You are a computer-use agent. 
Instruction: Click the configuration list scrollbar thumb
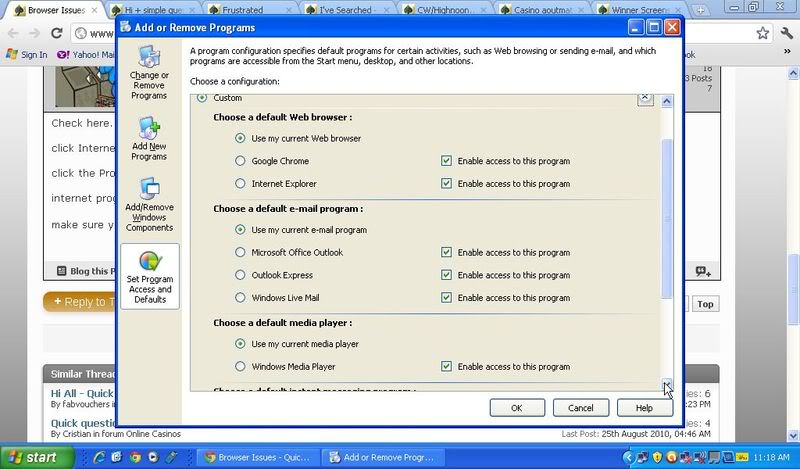[x=666, y=218]
